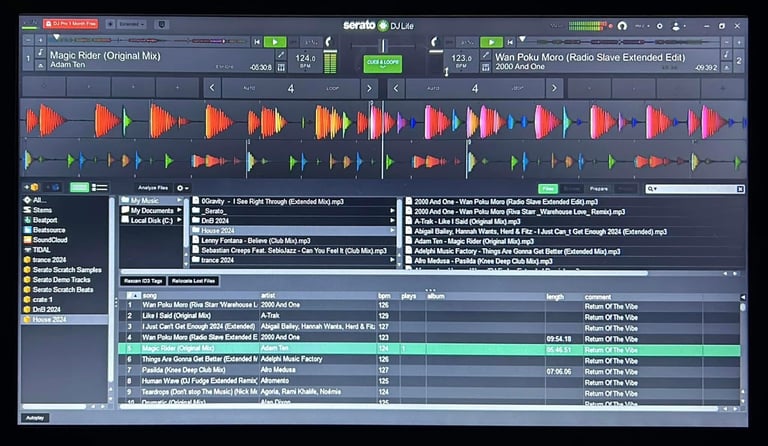The width and height of the screenshot is (768, 446).
Task: Add new crate icon in library toolbar
Action: pyautogui.click(x=31, y=187)
